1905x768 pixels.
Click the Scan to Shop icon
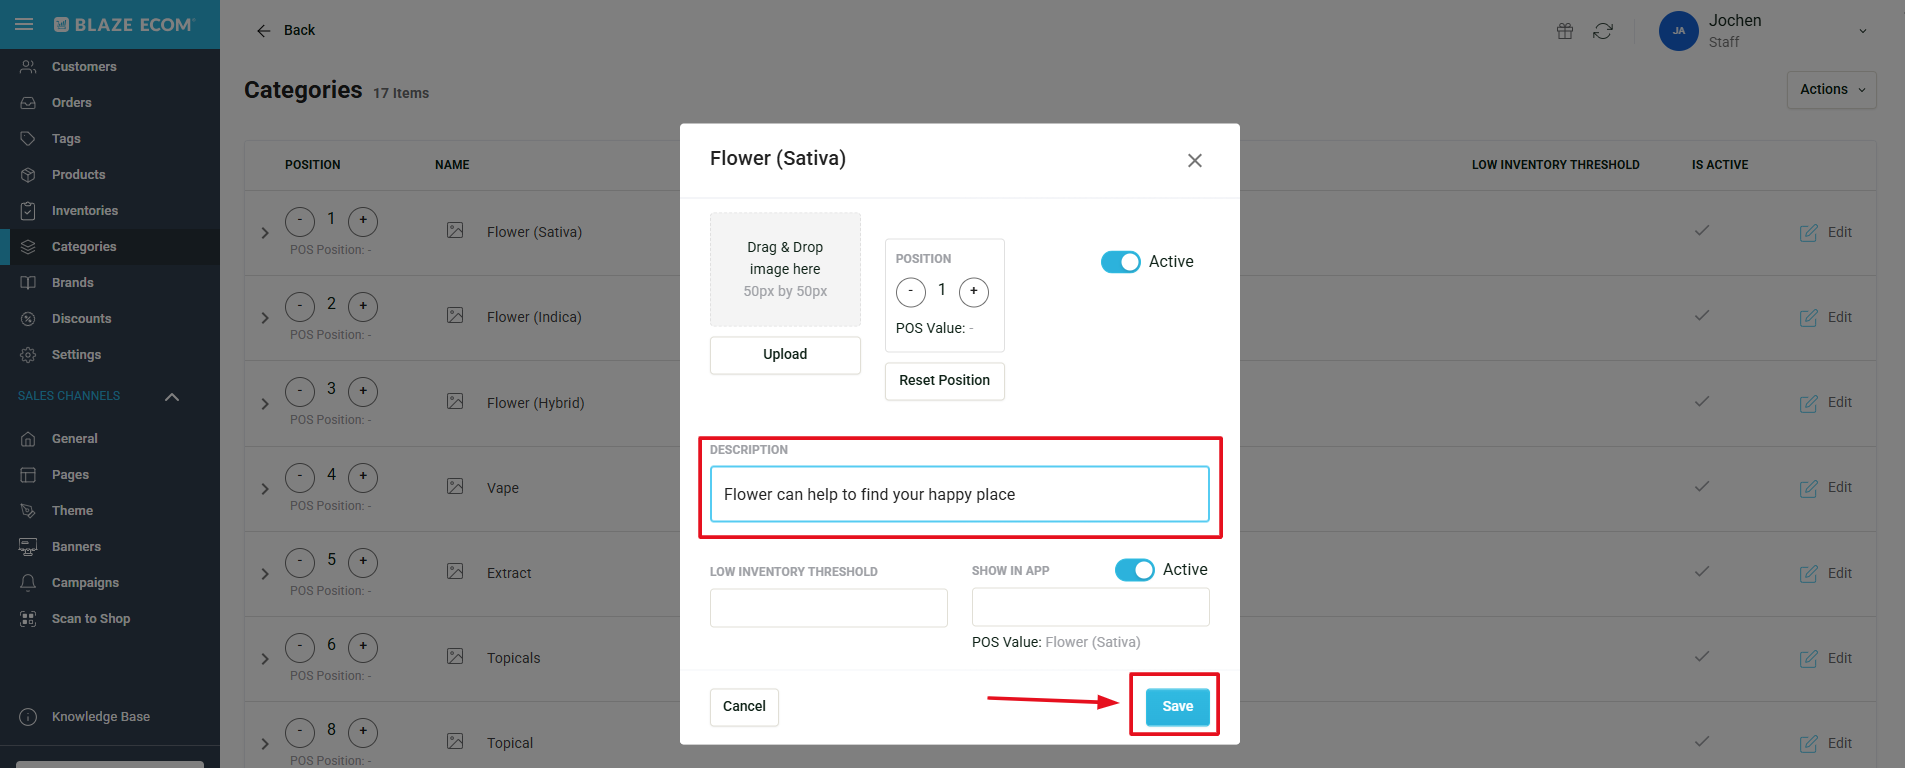tap(28, 619)
